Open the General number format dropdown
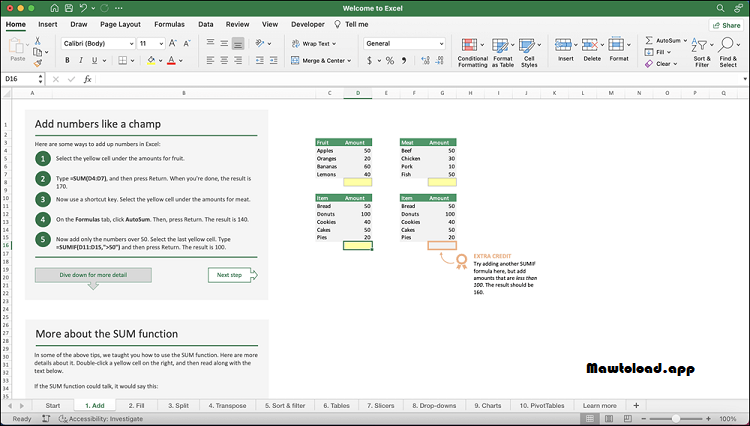The width and height of the screenshot is (750, 426). tap(441, 44)
